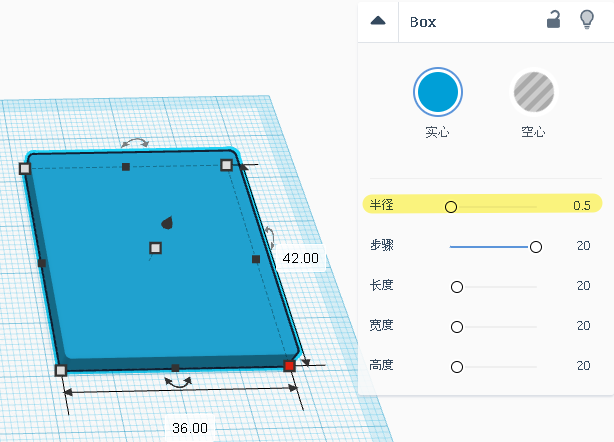Click the center white height handle
The image size is (614, 442).
155,248
